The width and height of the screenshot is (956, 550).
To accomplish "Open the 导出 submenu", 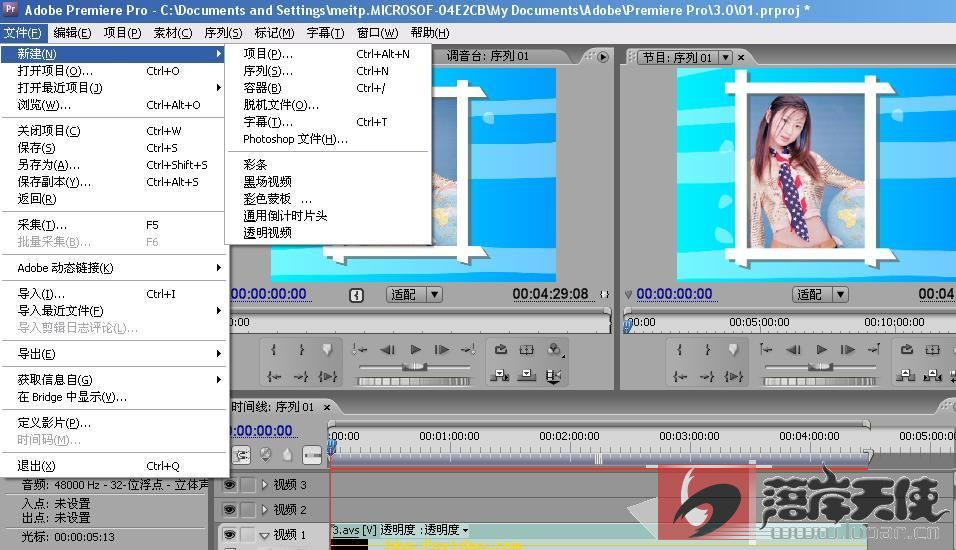I will pyautogui.click(x=113, y=354).
